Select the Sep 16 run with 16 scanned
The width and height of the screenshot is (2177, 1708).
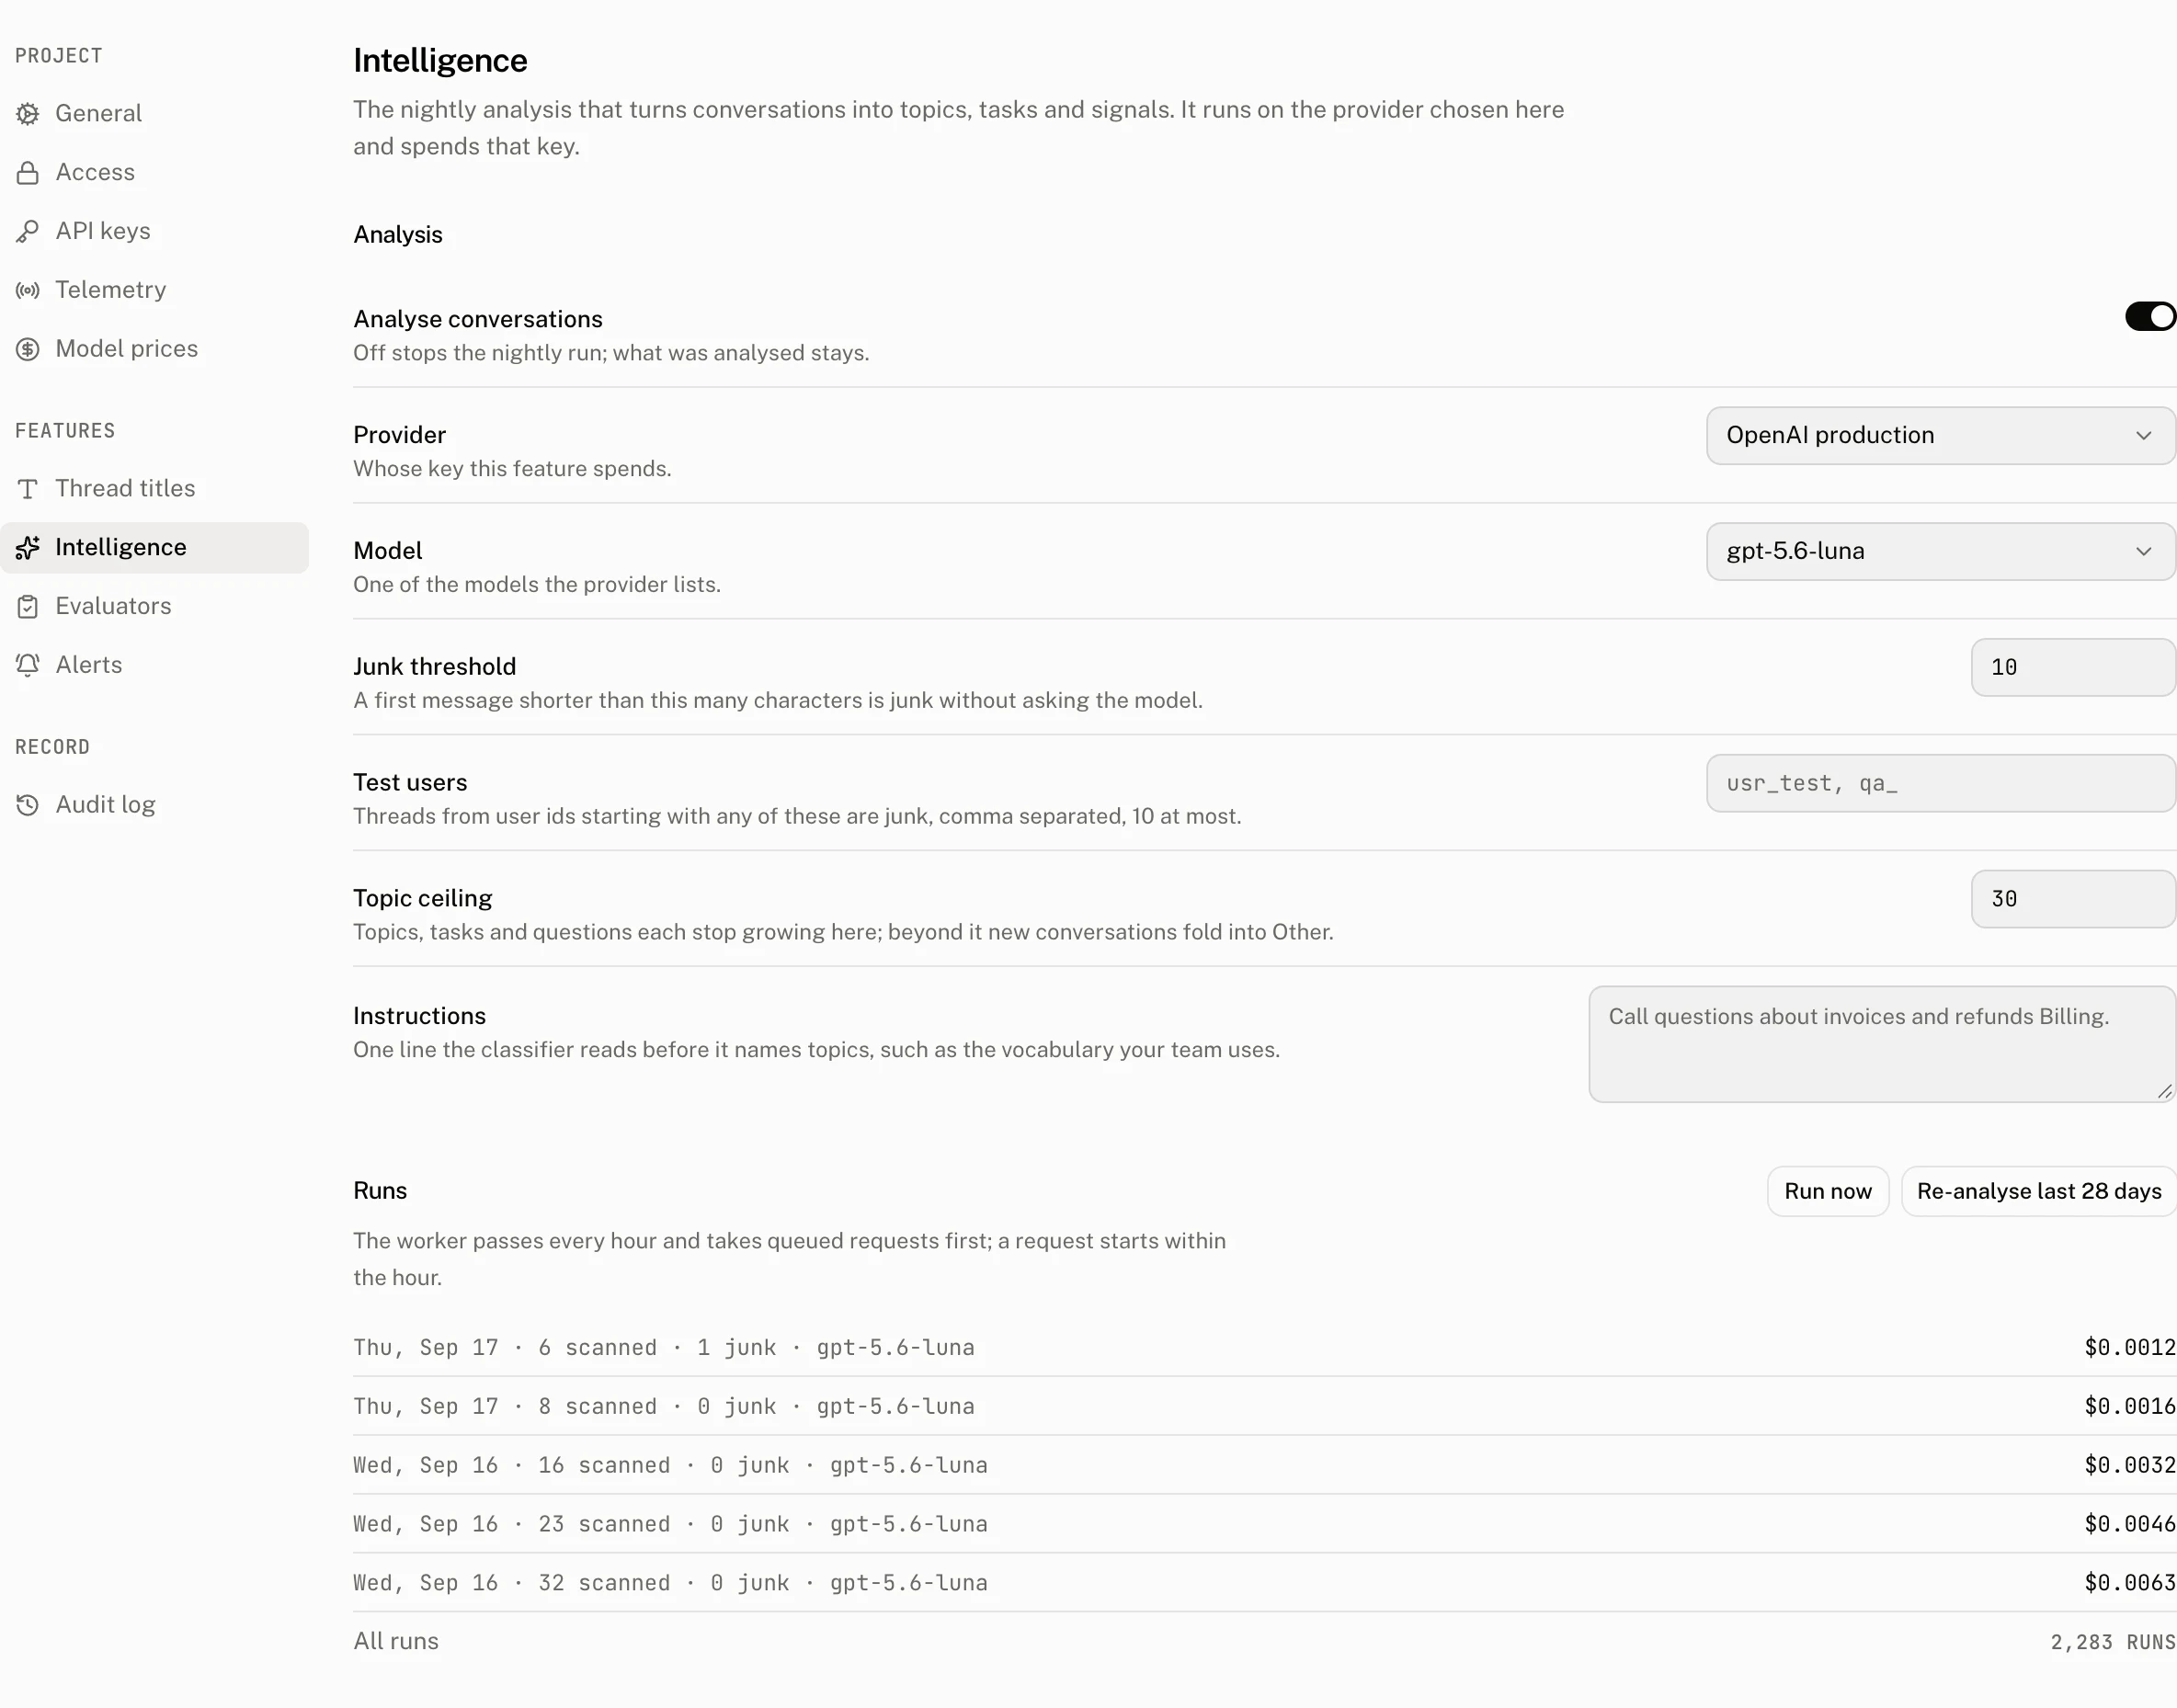[1265, 1466]
